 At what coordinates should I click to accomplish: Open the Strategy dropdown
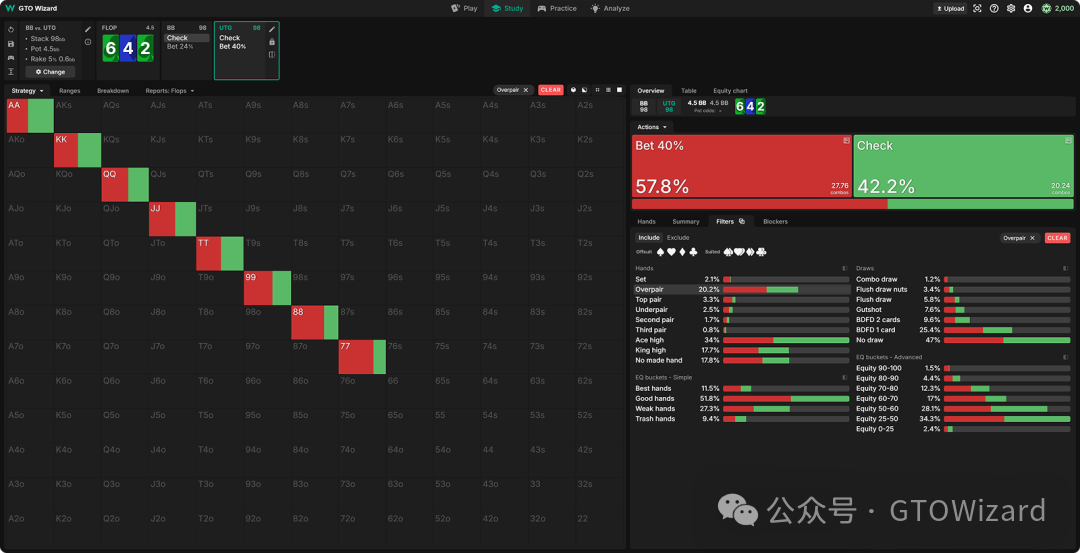click(27, 91)
